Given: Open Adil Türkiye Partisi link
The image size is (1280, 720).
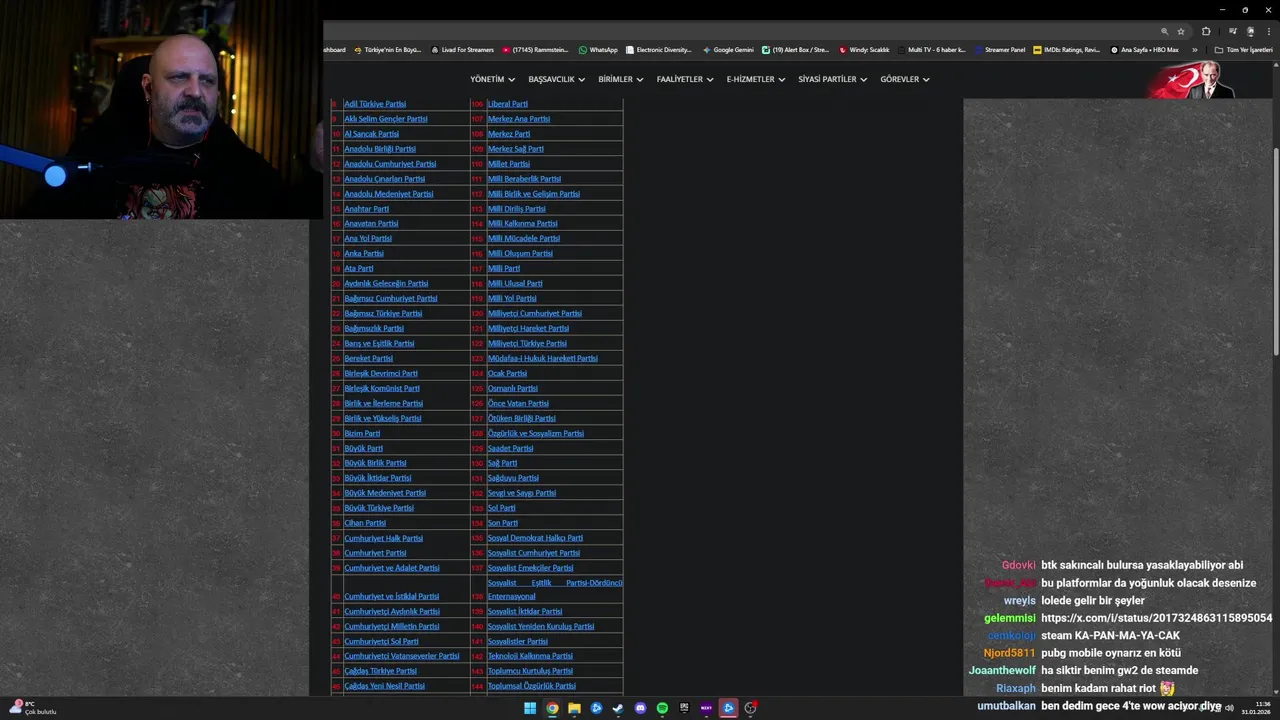Looking at the screenshot, I should click(375, 104).
